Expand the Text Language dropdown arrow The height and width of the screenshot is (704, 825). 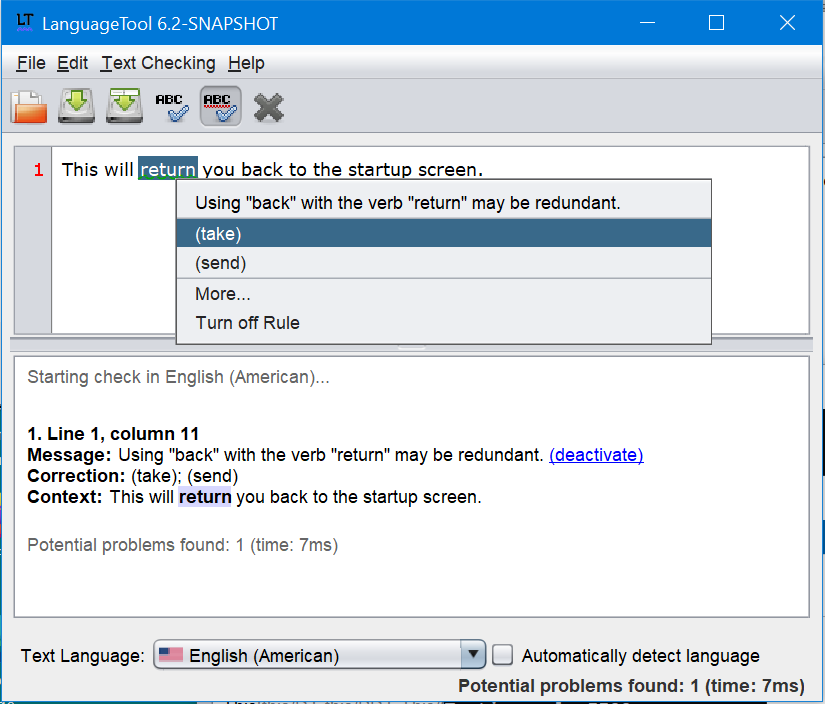473,655
